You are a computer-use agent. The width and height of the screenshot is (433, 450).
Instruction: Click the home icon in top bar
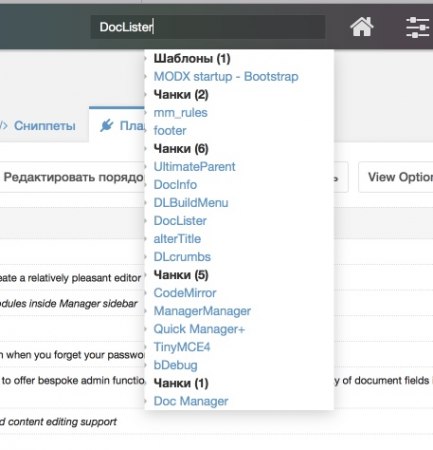(362, 27)
